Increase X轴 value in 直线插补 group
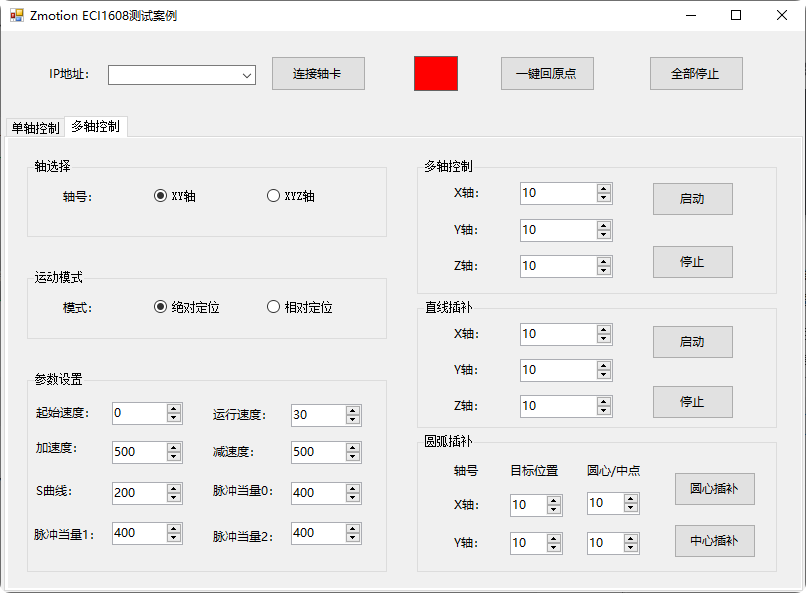Viewport: 806px width, 593px height. click(x=604, y=330)
